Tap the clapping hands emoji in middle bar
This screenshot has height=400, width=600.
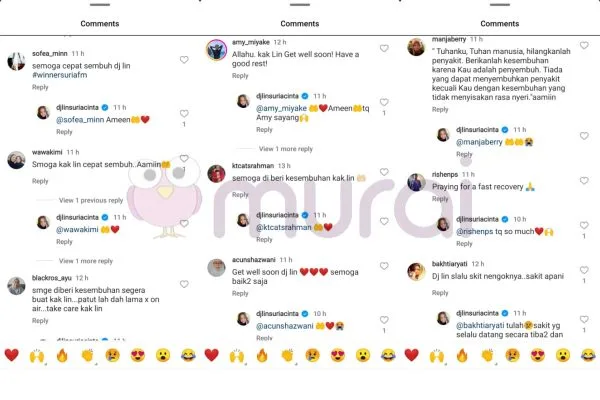click(x=287, y=356)
